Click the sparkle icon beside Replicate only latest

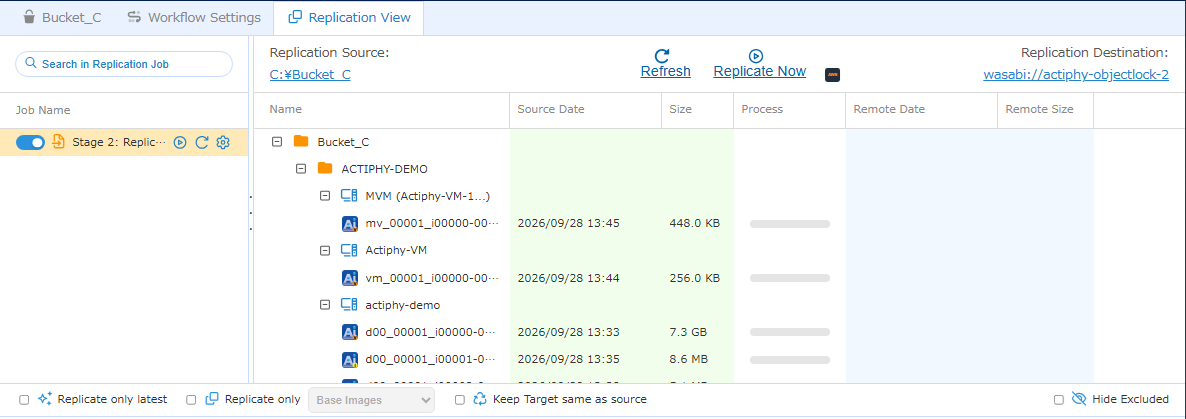pos(44,399)
